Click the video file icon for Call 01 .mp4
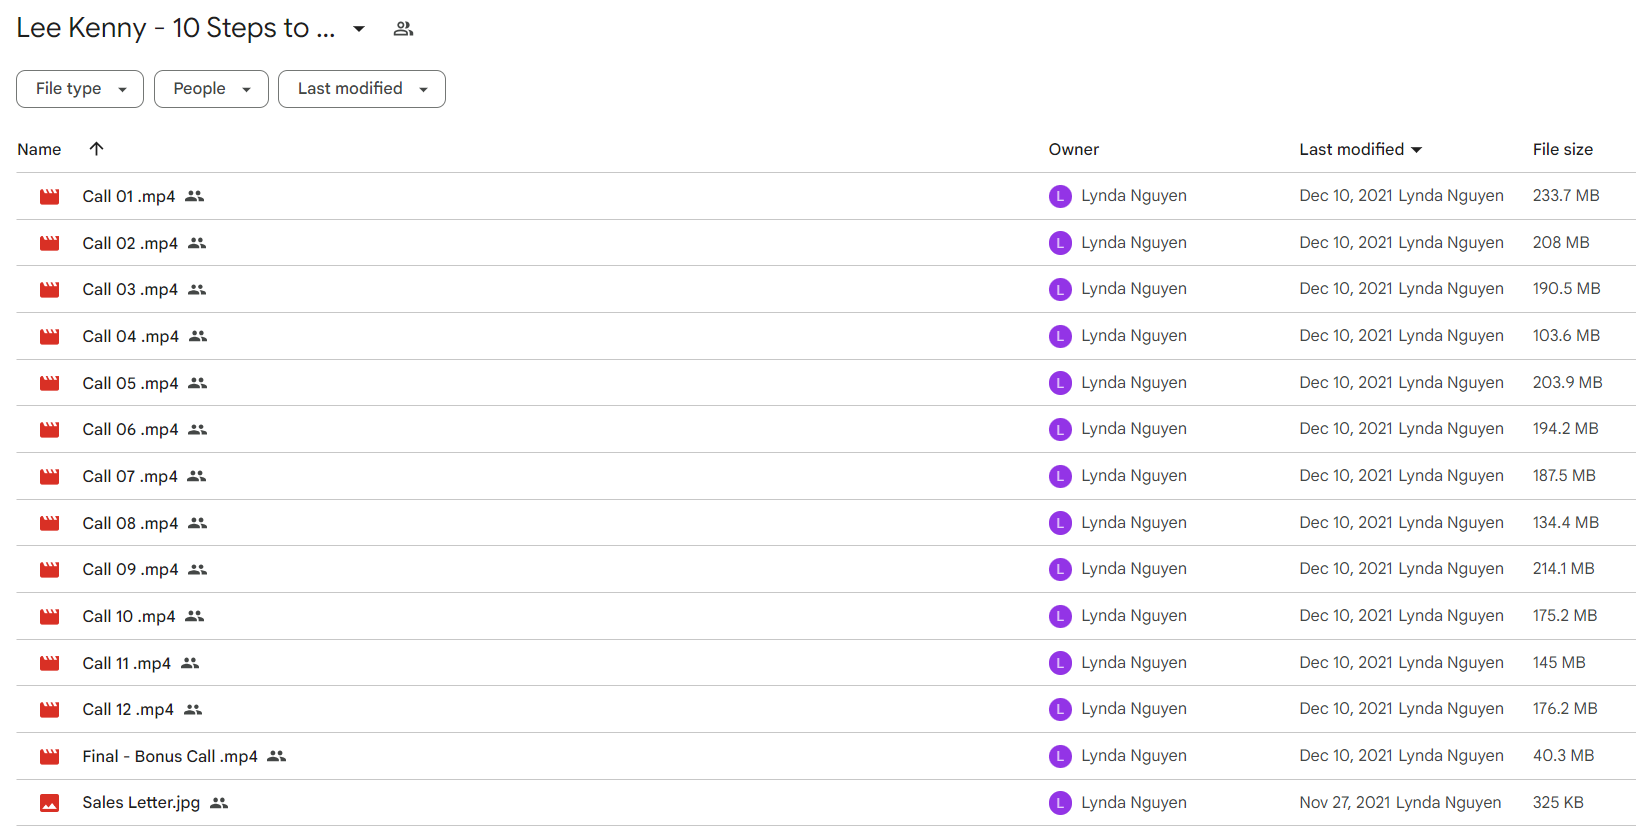The width and height of the screenshot is (1636, 835). (49, 197)
